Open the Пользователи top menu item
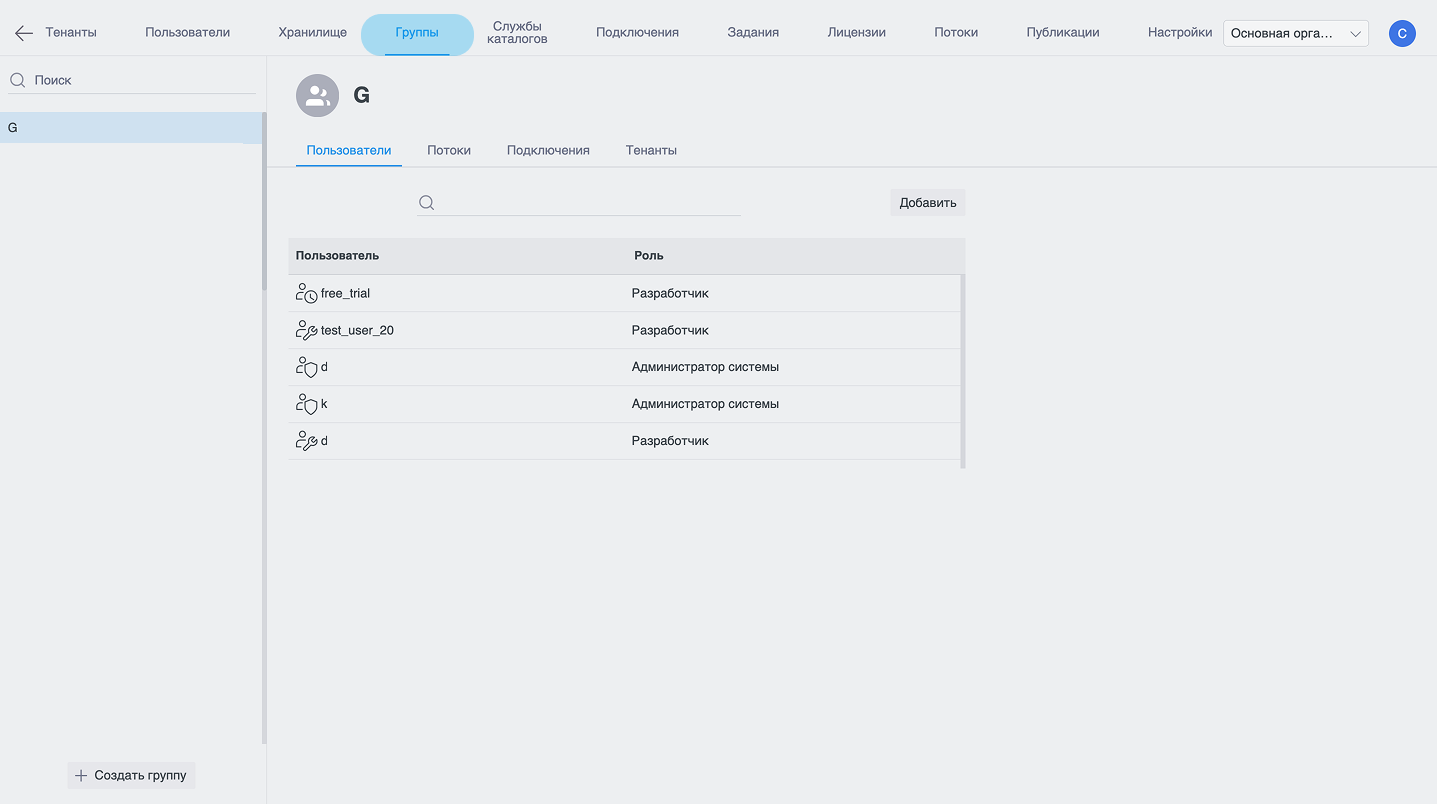This screenshot has height=804, width=1437. pos(188,33)
